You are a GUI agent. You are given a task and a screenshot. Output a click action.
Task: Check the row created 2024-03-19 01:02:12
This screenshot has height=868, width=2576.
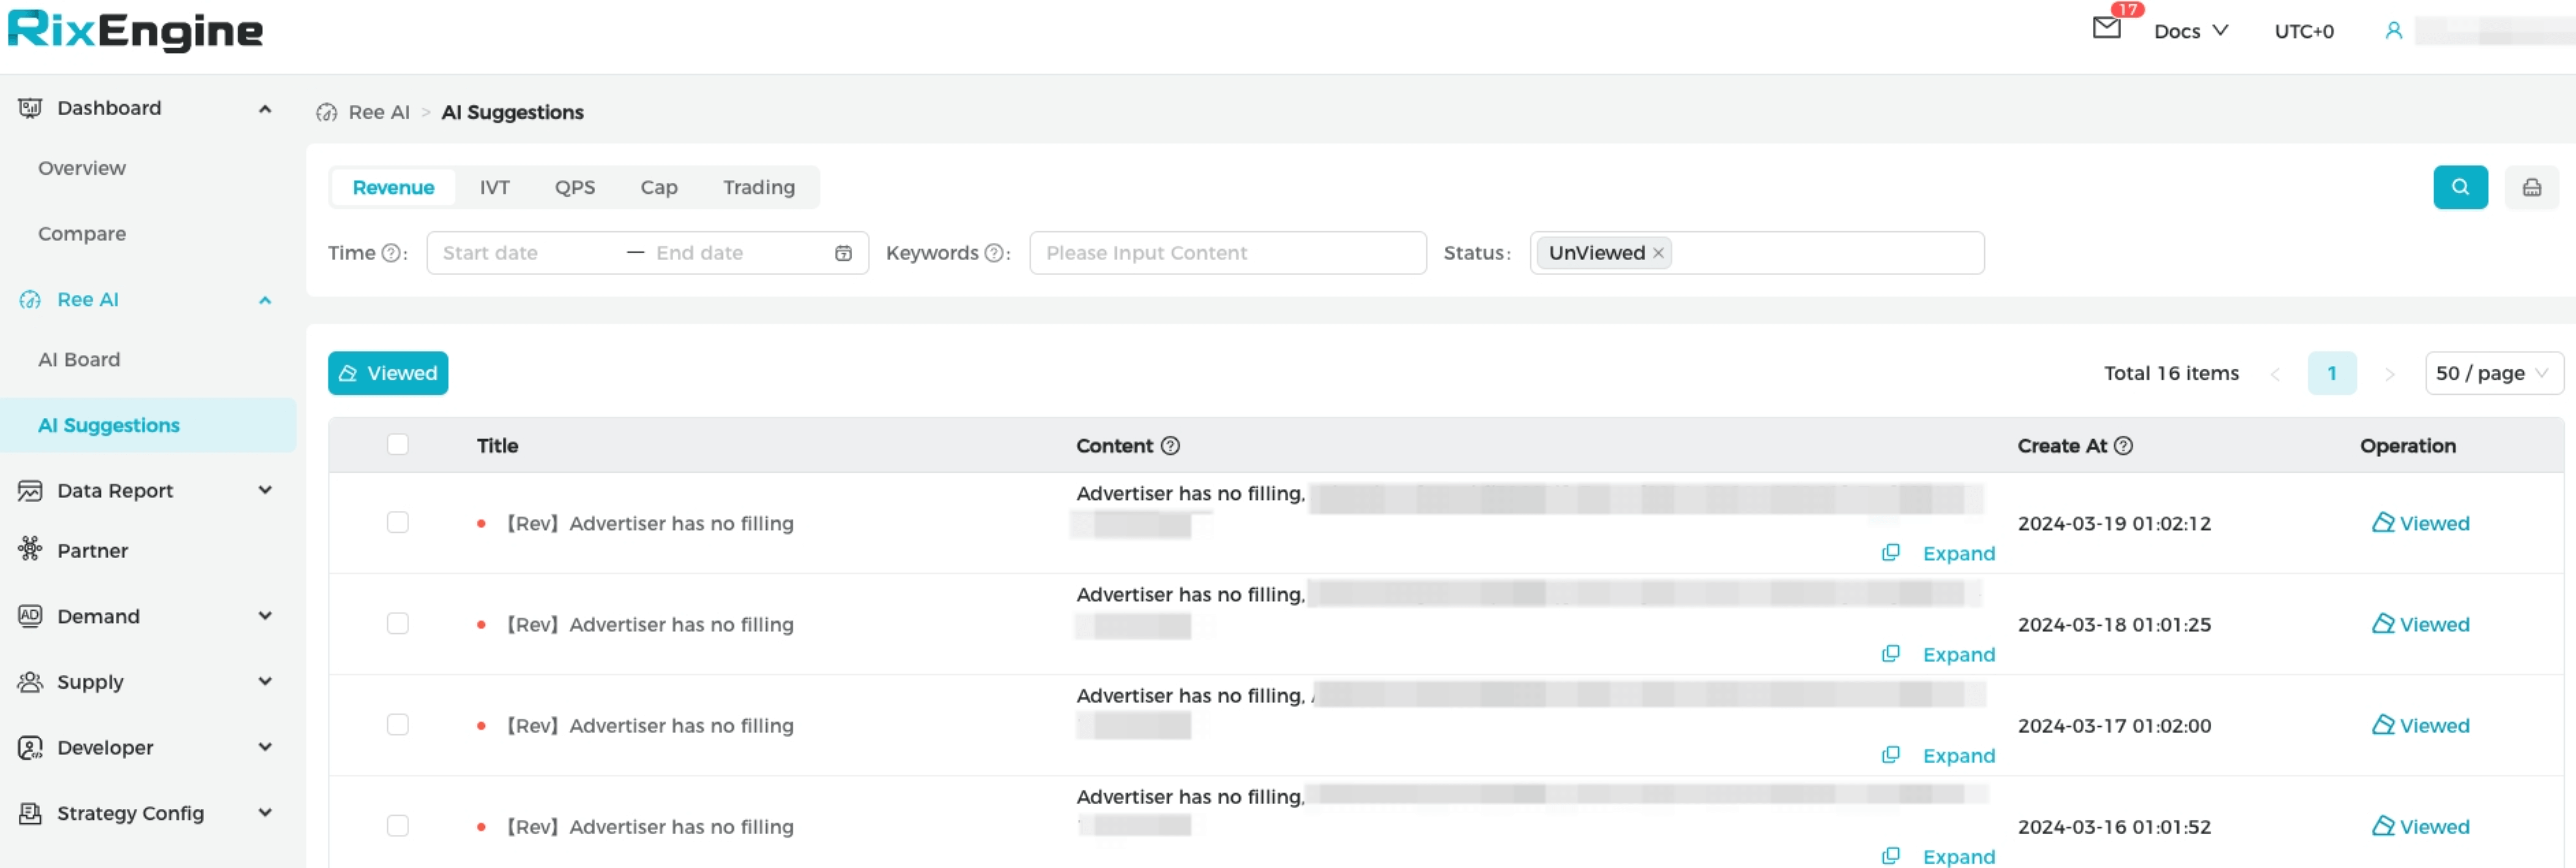click(398, 522)
